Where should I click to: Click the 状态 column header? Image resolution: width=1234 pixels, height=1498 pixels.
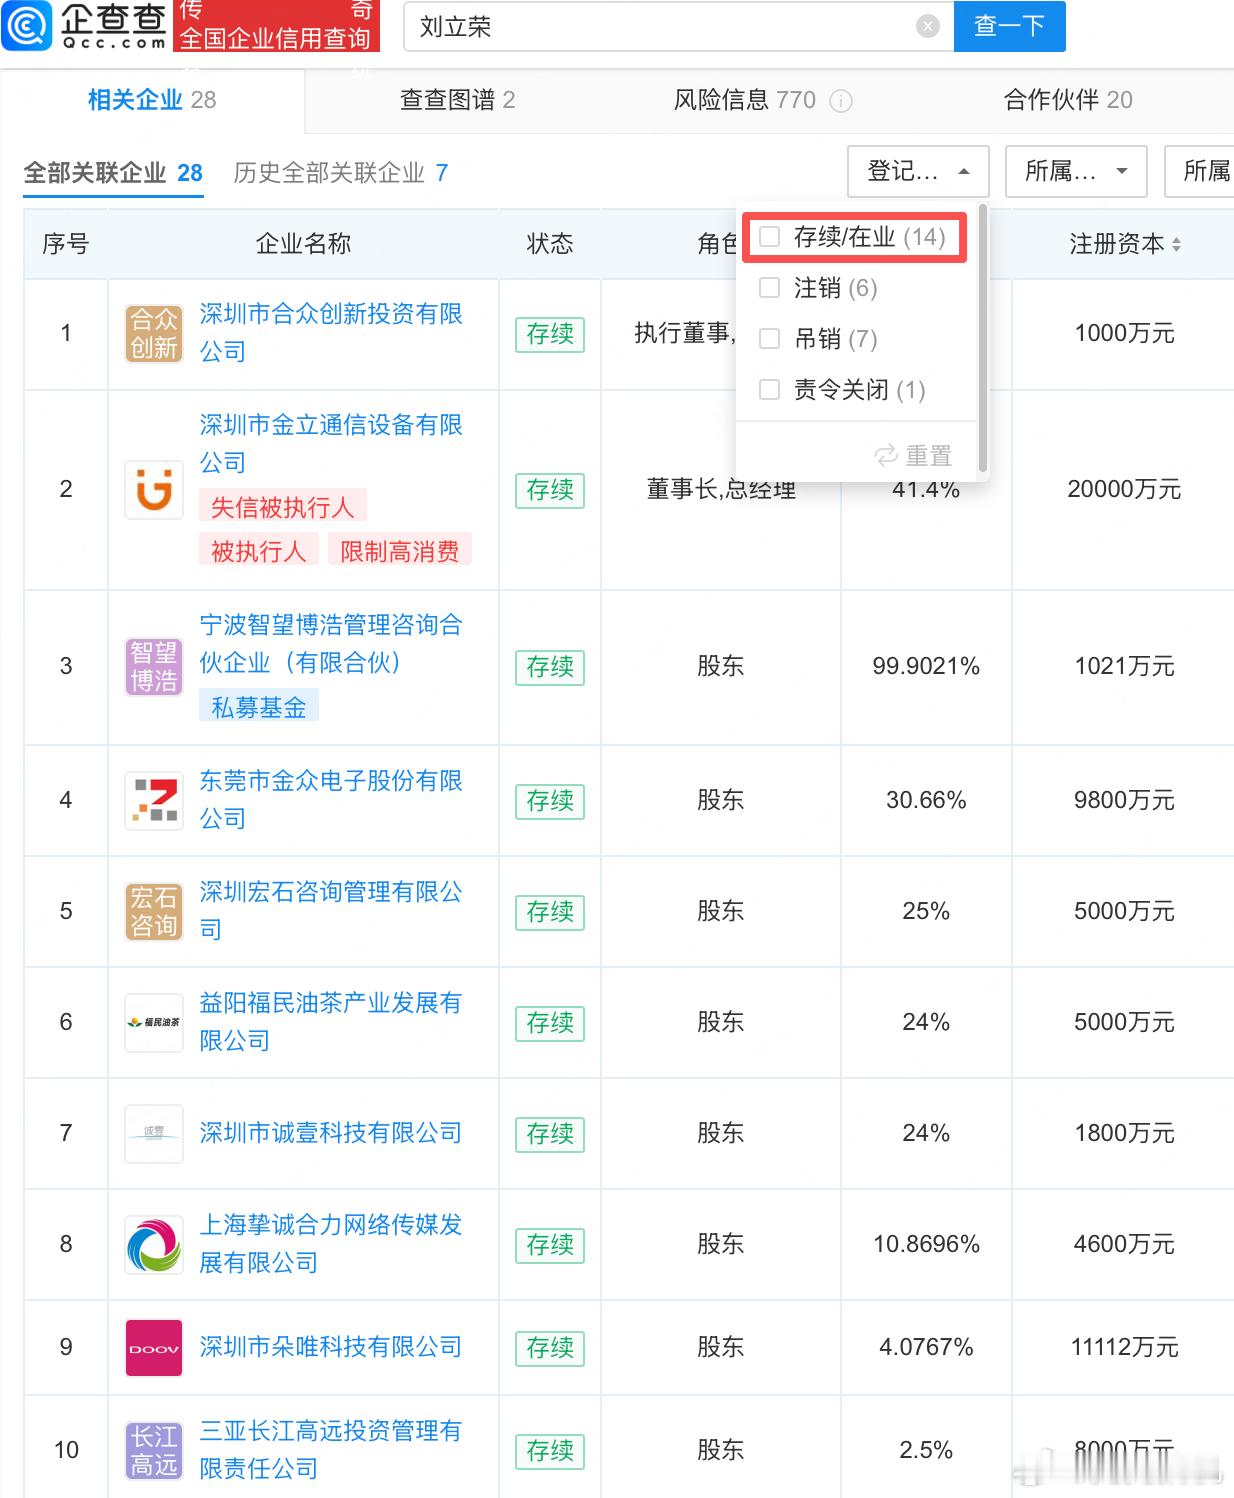(x=550, y=244)
